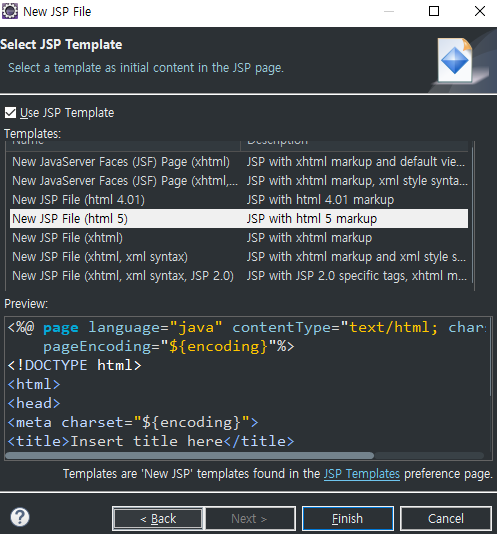Close the New JSP File dialog
This screenshot has width=497, height=534.
[x=480, y=11]
